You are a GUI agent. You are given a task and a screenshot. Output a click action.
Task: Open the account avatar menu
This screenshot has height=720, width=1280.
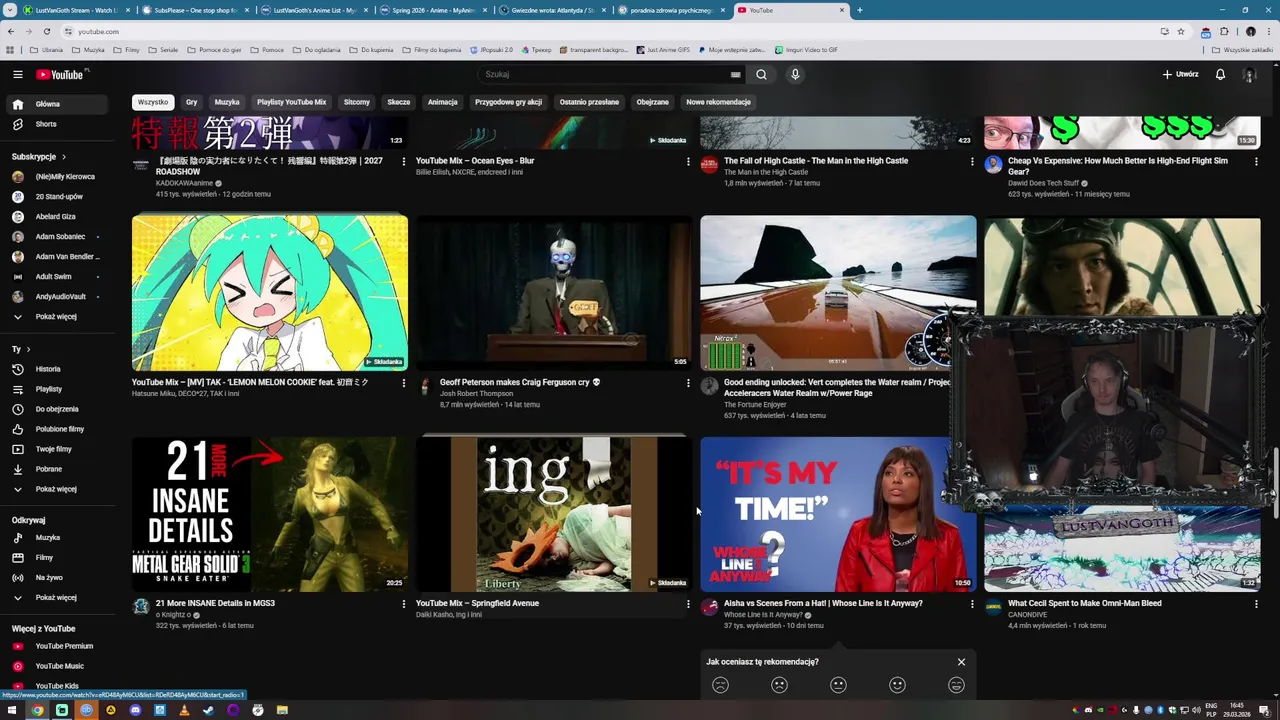(x=1249, y=74)
